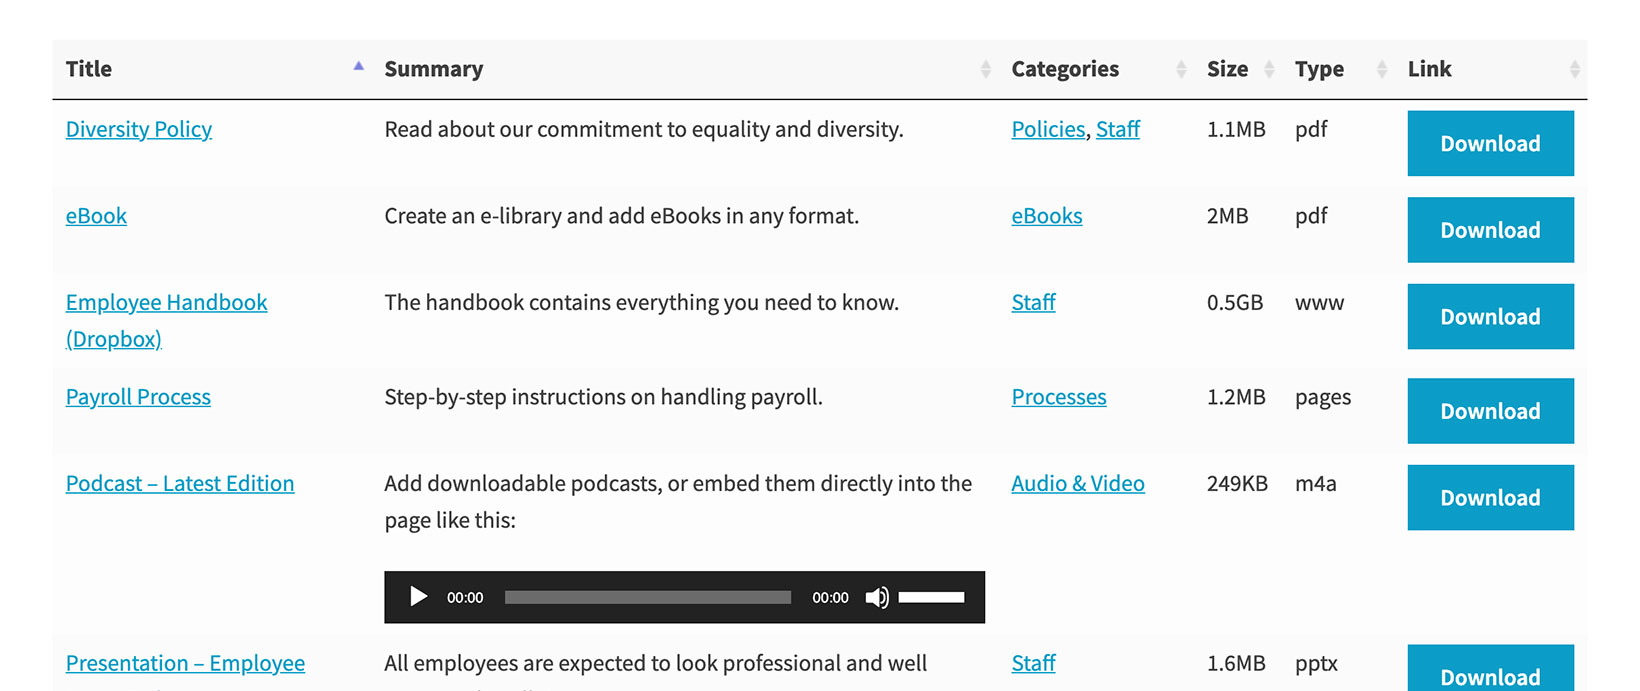Filter by the Audio & Video category

1078,484
